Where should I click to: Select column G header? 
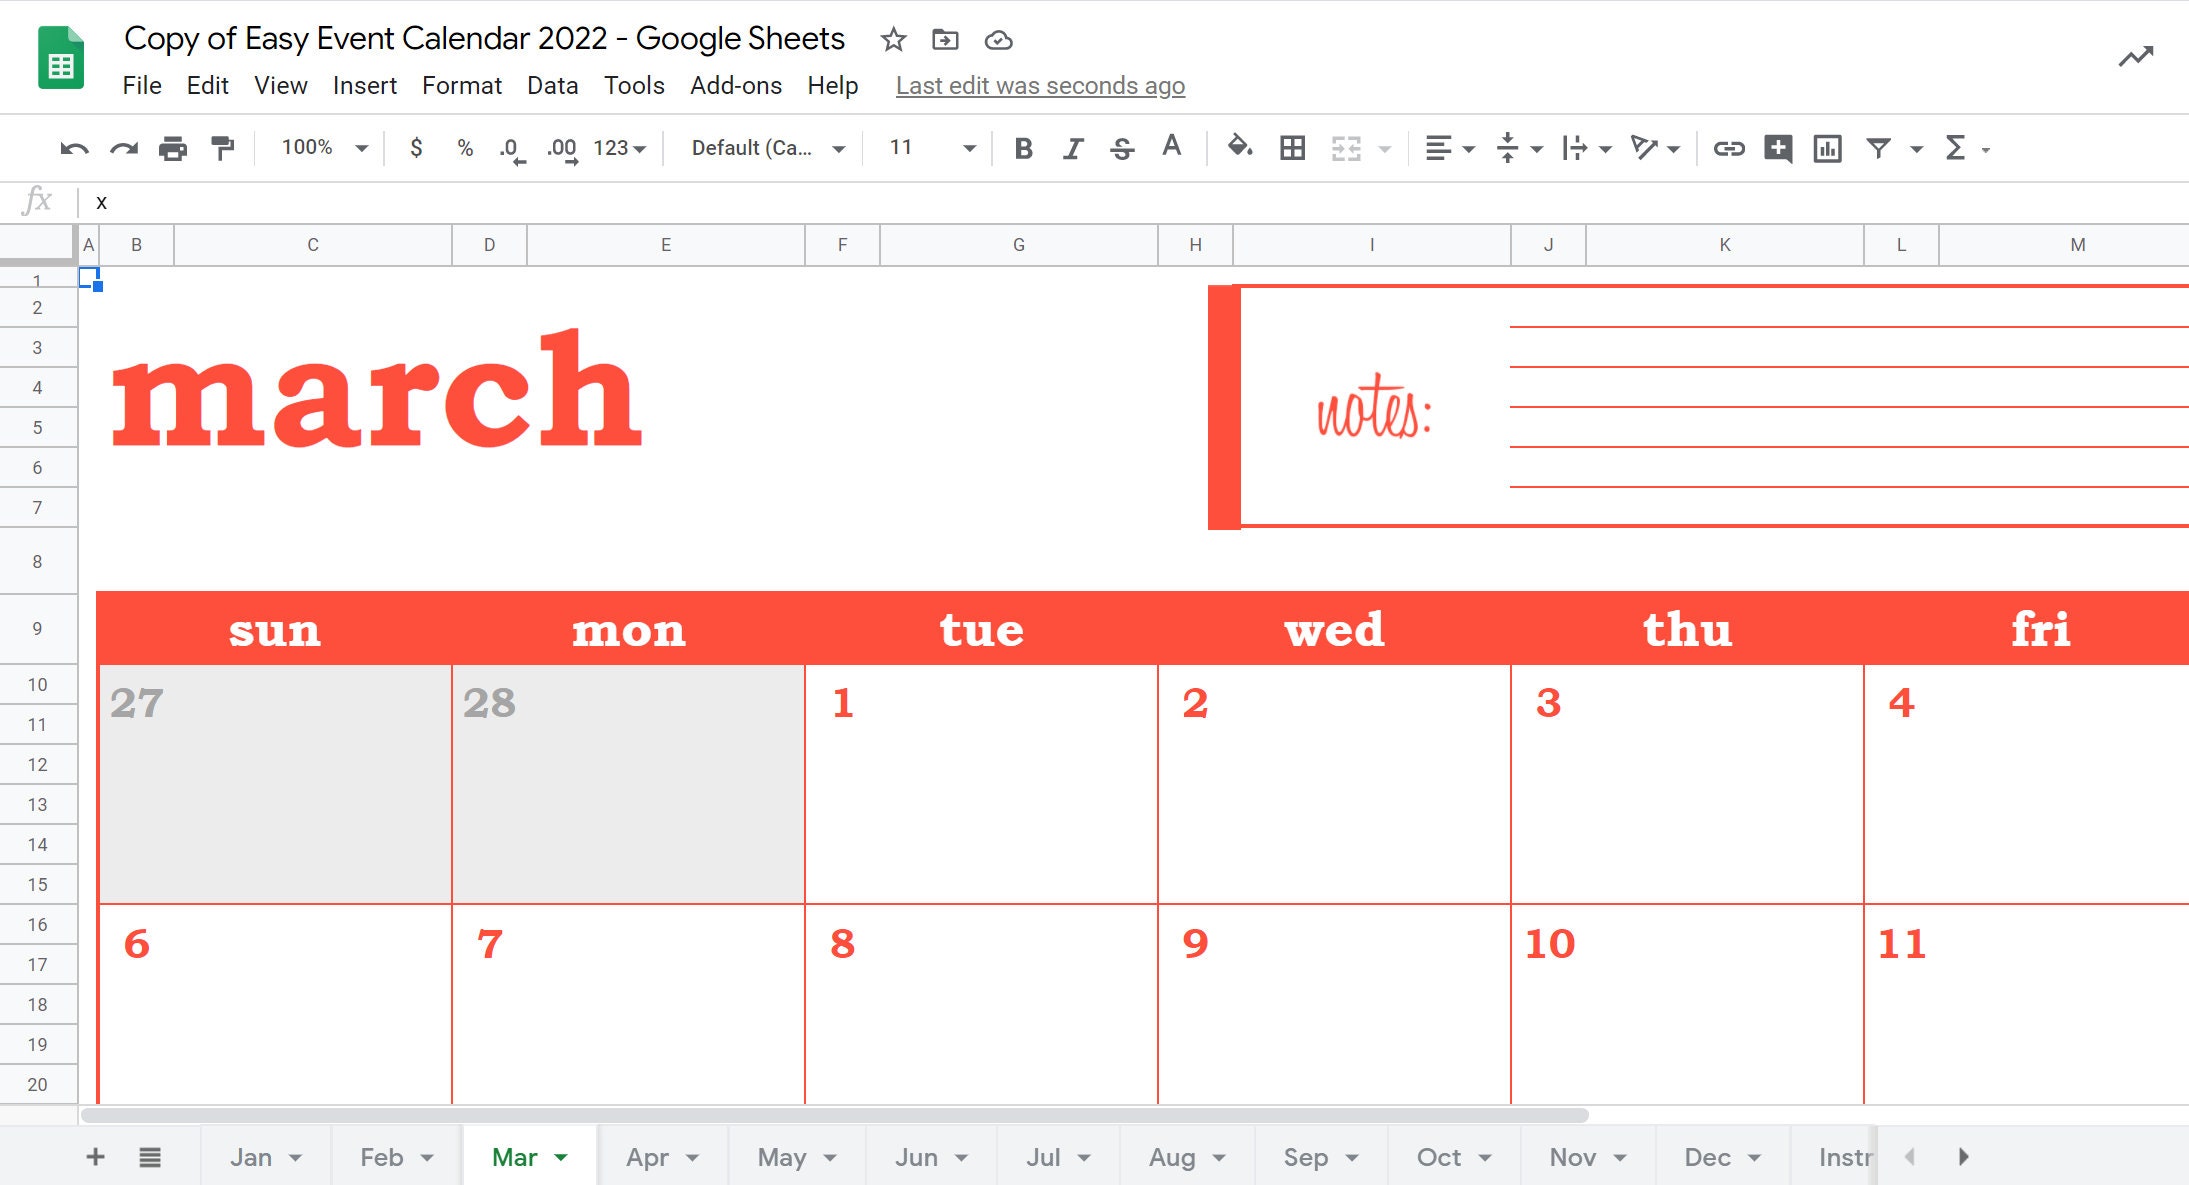1019,245
